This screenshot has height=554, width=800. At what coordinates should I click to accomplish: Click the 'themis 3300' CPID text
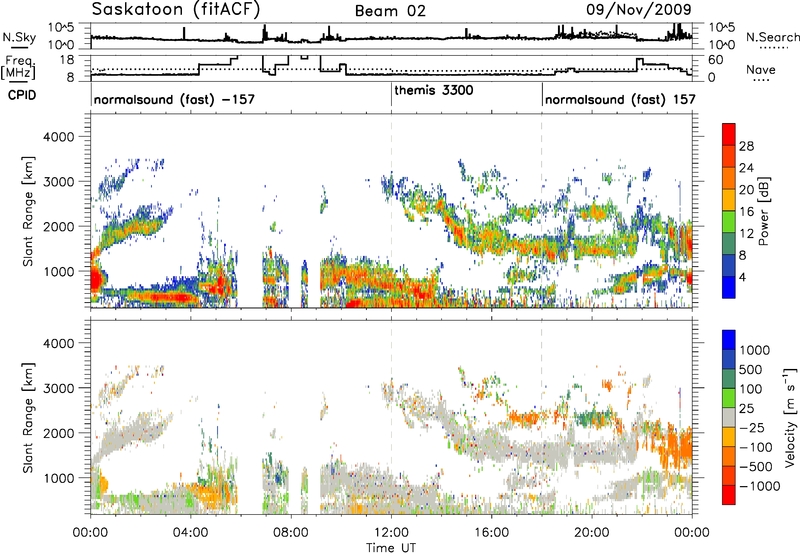[x=434, y=90]
